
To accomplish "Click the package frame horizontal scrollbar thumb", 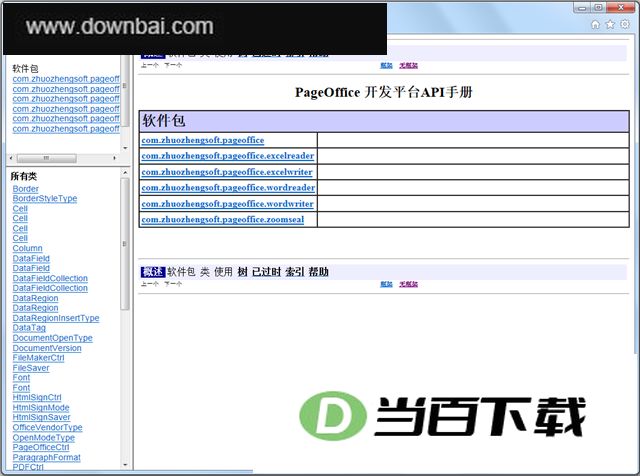I will click(47, 158).
